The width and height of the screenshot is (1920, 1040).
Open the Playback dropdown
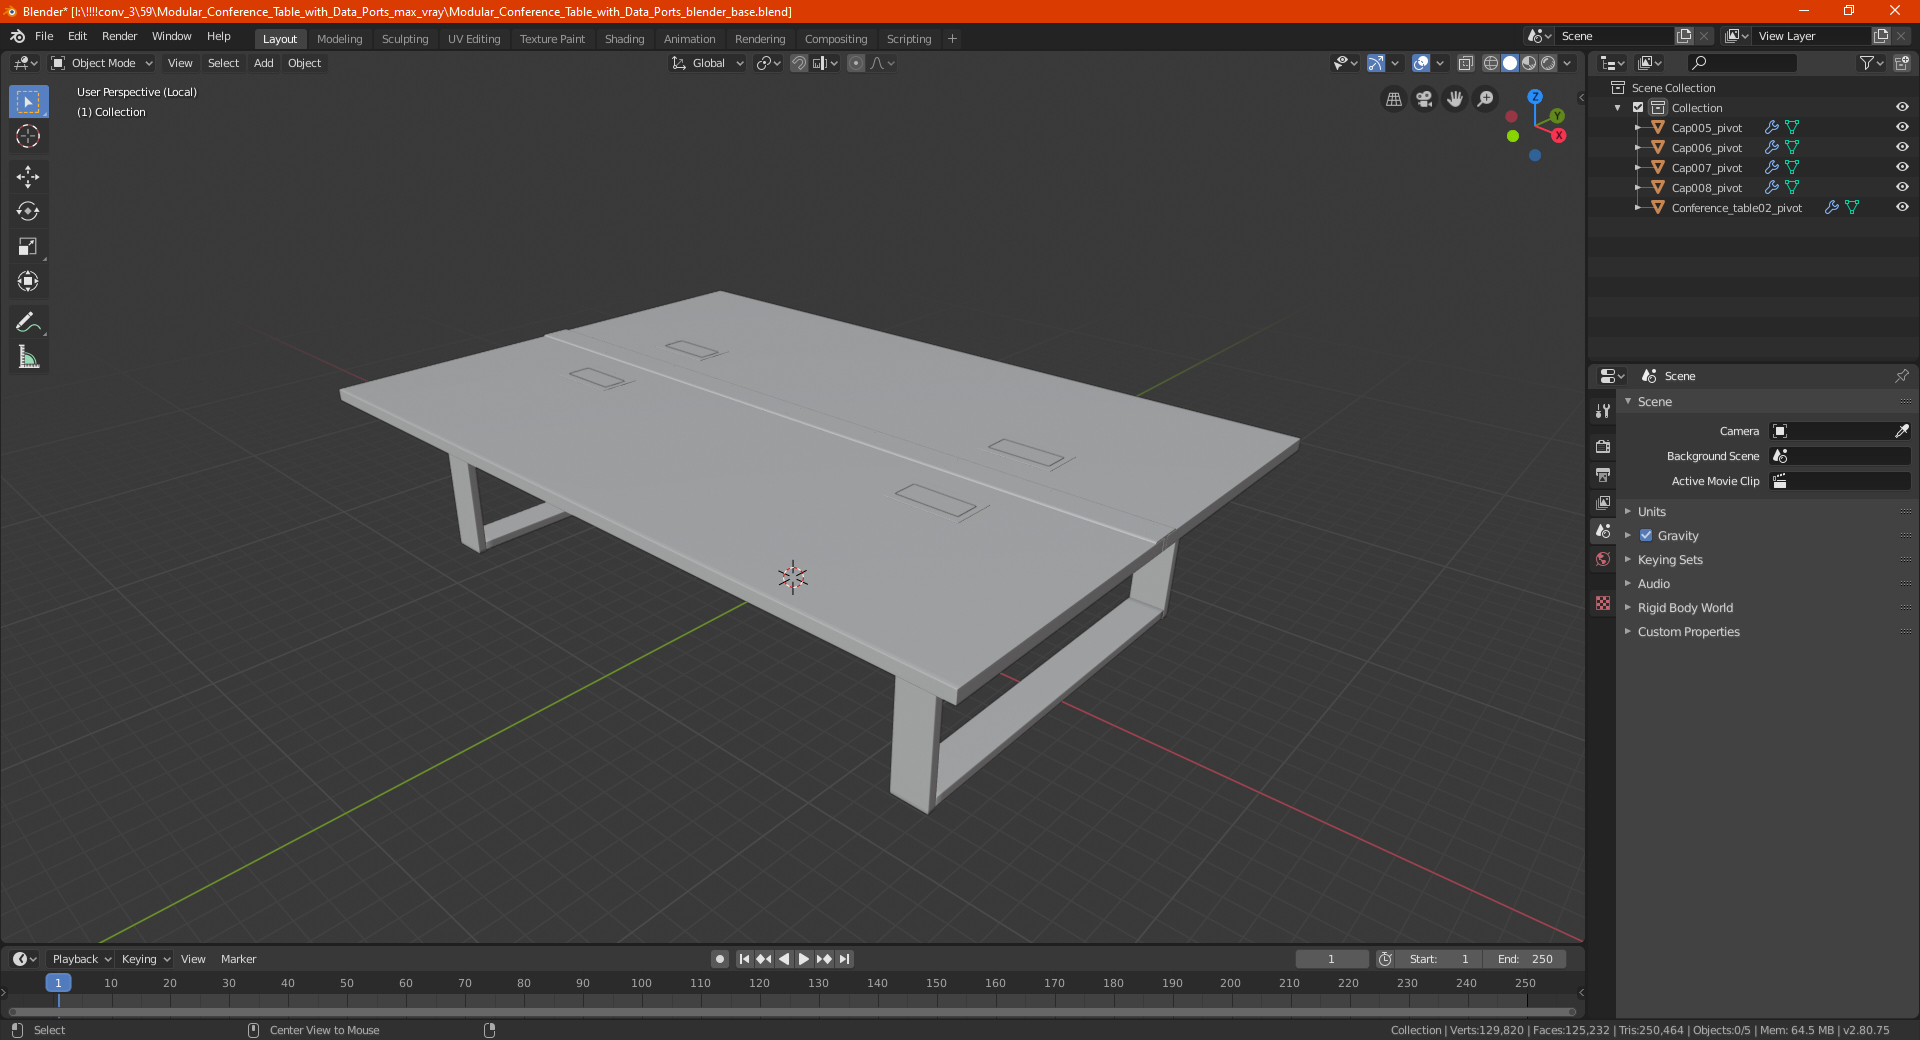81,959
